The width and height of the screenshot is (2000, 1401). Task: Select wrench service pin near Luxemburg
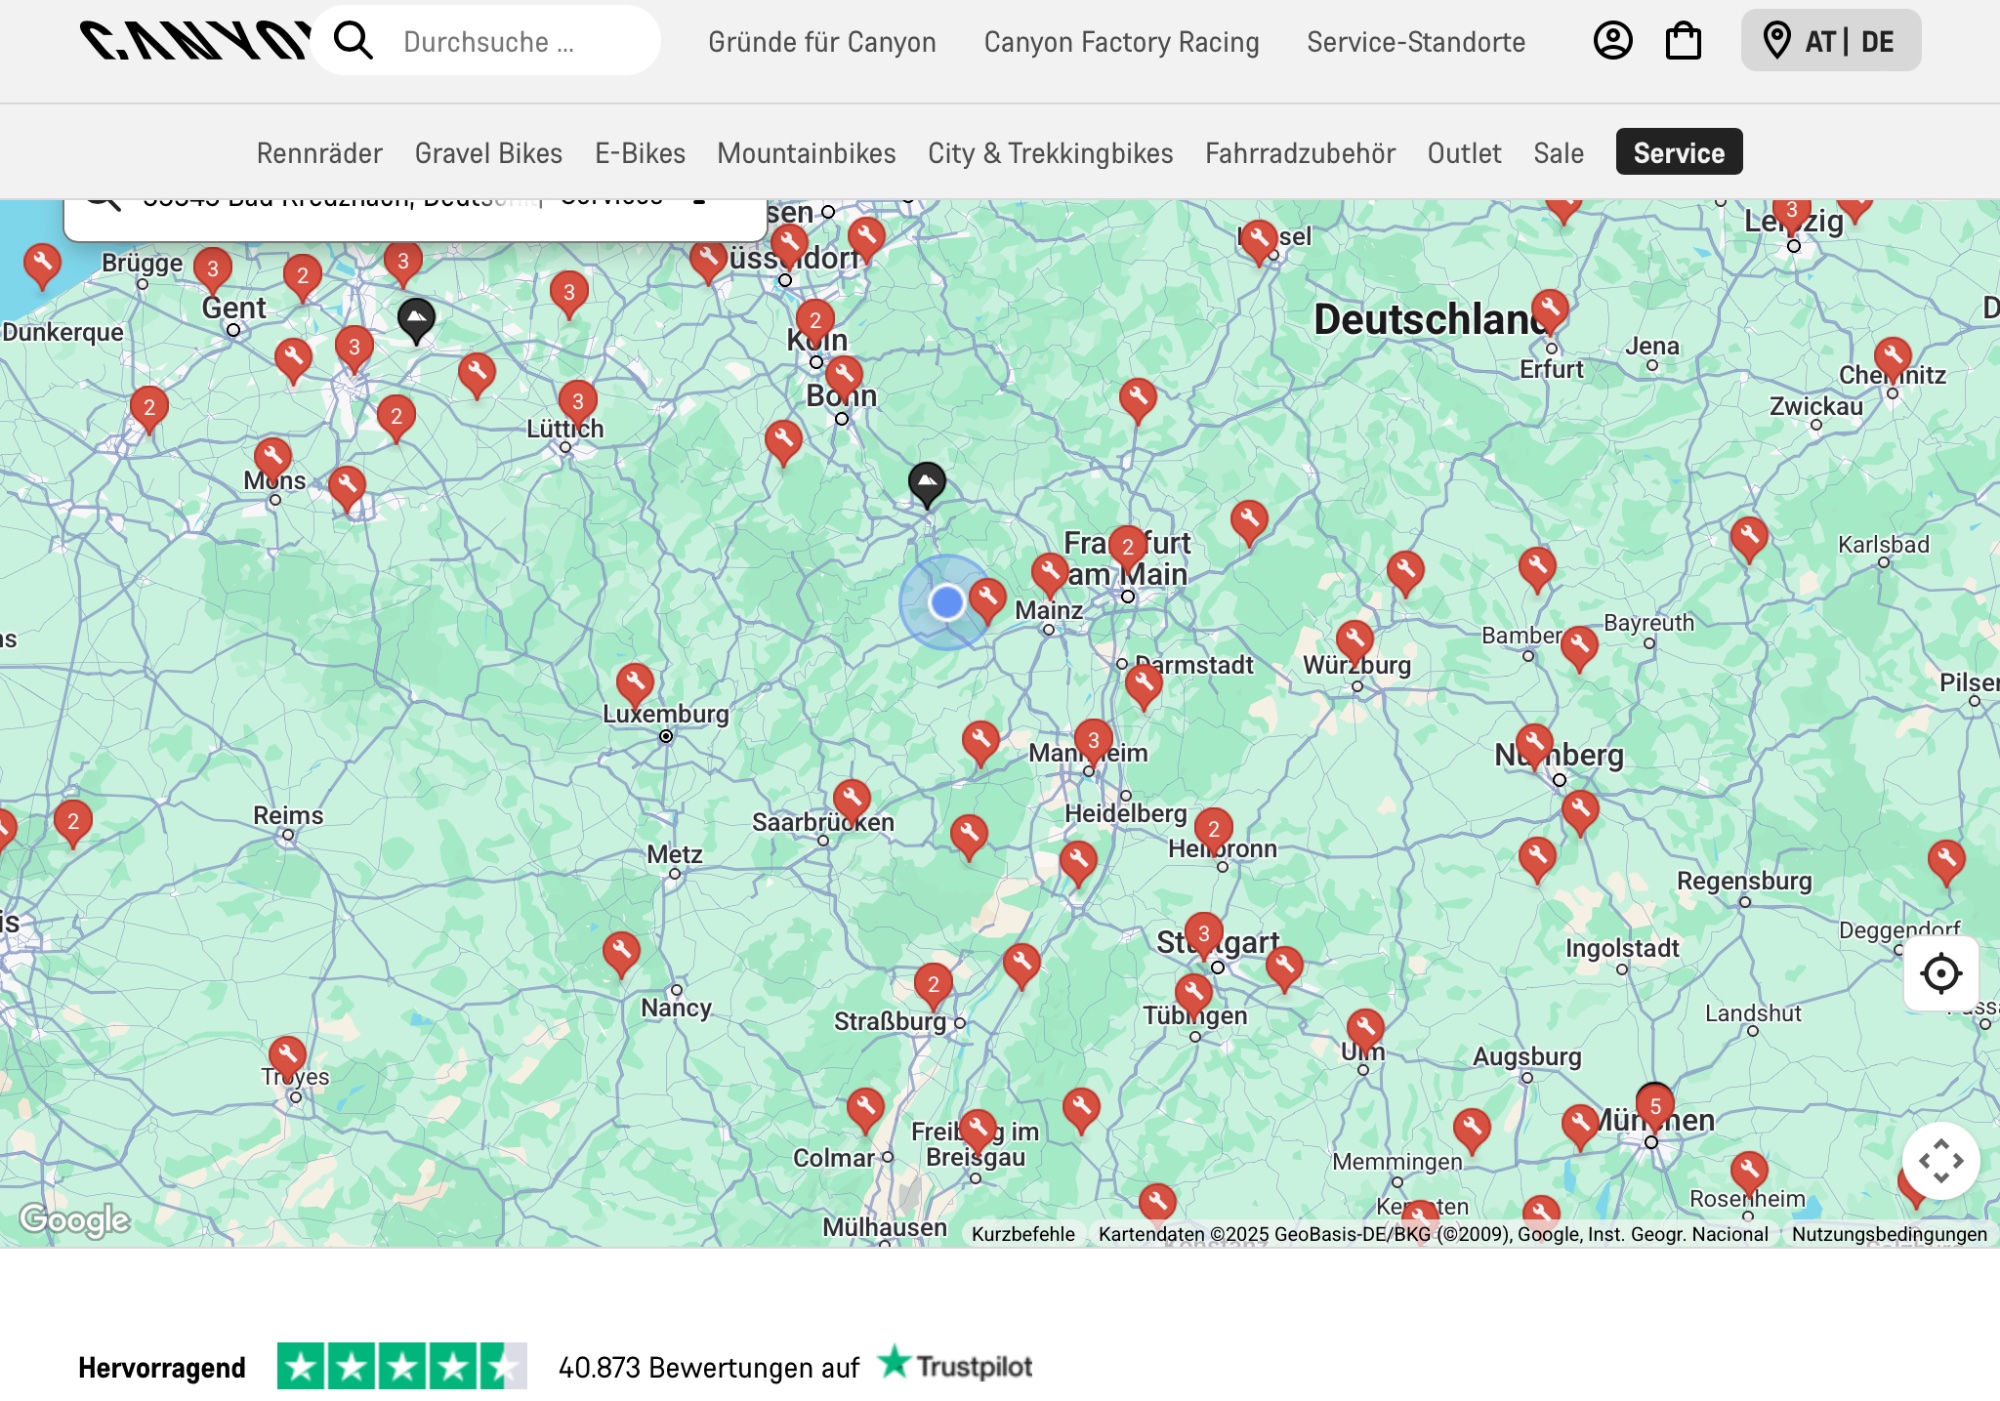[635, 683]
